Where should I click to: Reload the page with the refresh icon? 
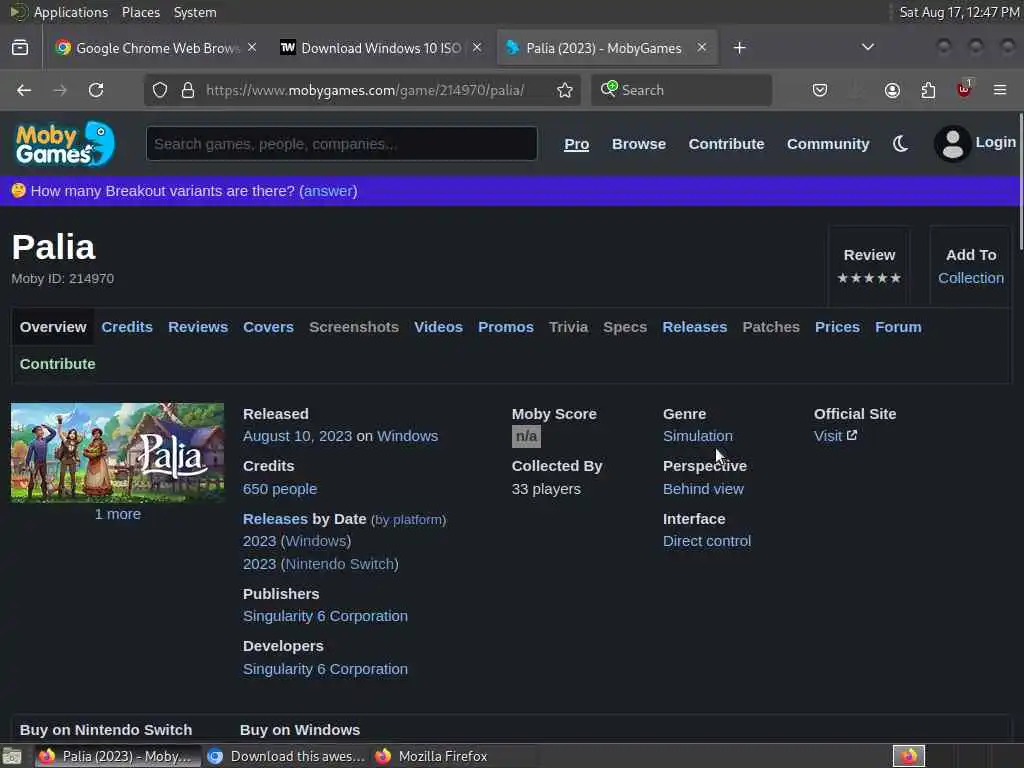point(96,90)
